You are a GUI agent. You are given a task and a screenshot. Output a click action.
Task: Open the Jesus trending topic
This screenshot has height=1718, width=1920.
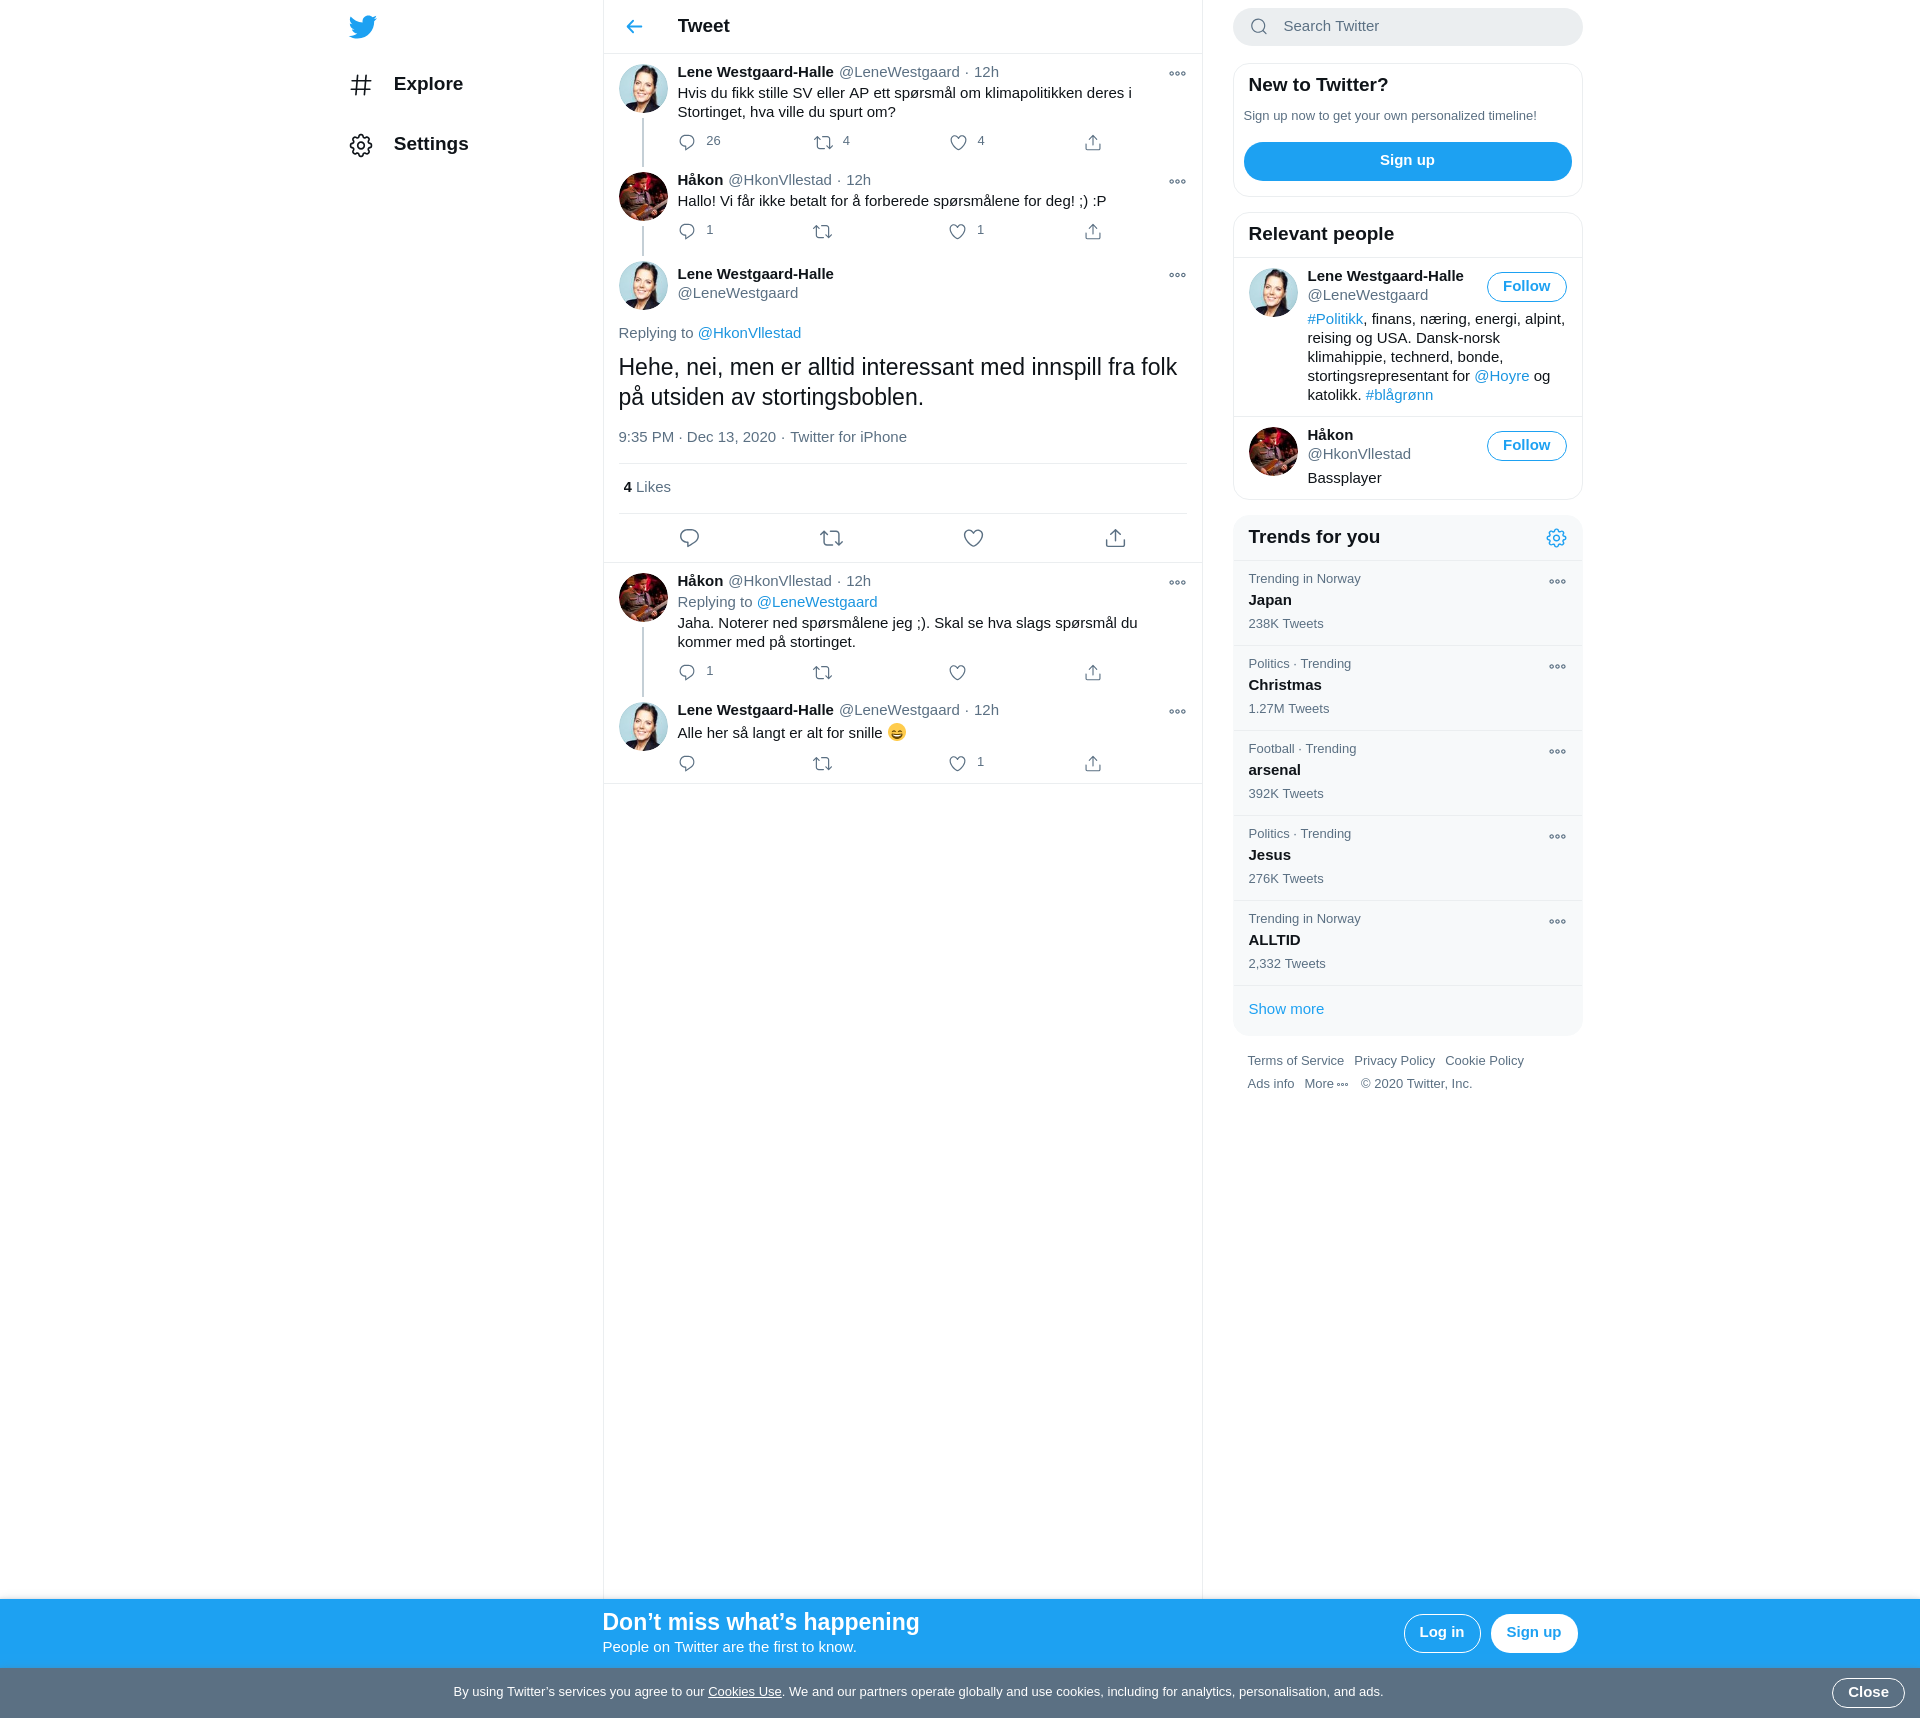click(x=1408, y=858)
